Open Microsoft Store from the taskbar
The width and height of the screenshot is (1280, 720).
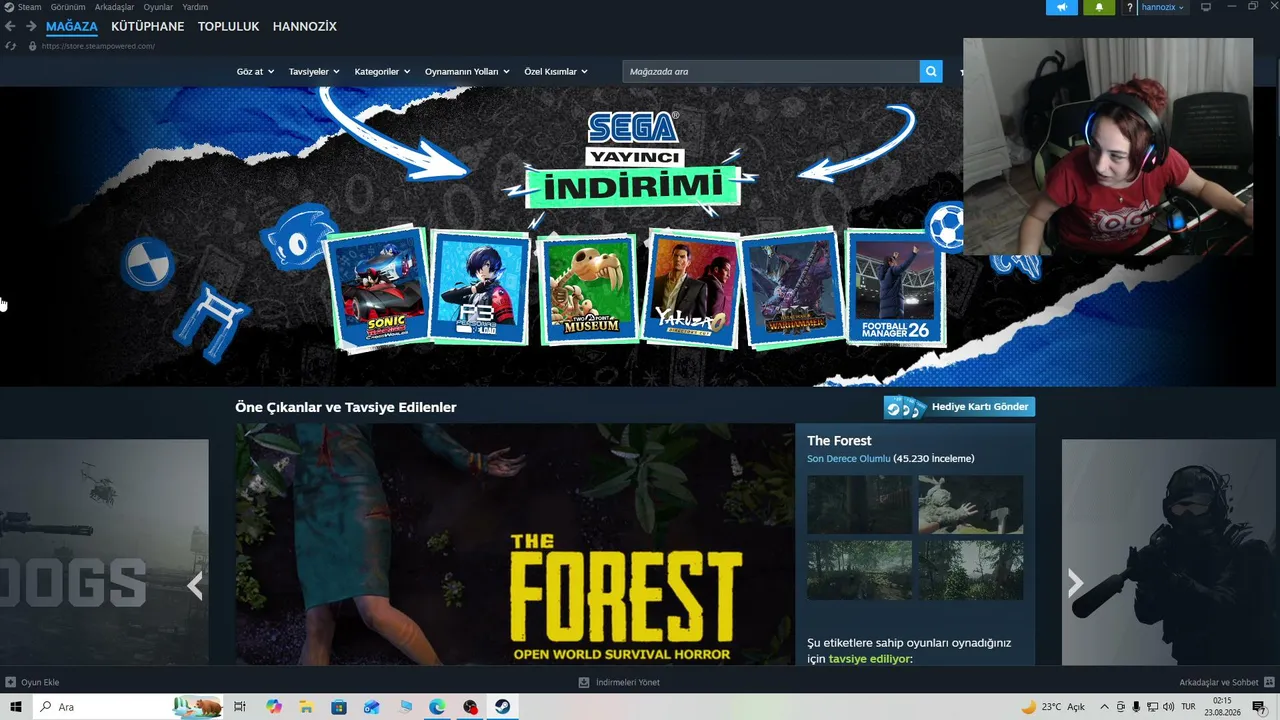point(339,707)
